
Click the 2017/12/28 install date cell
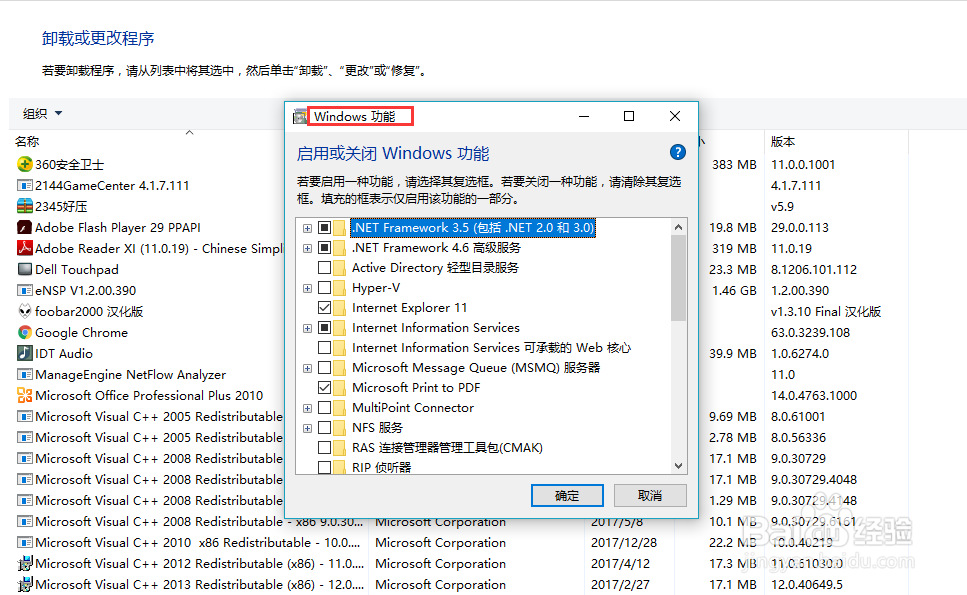623,543
